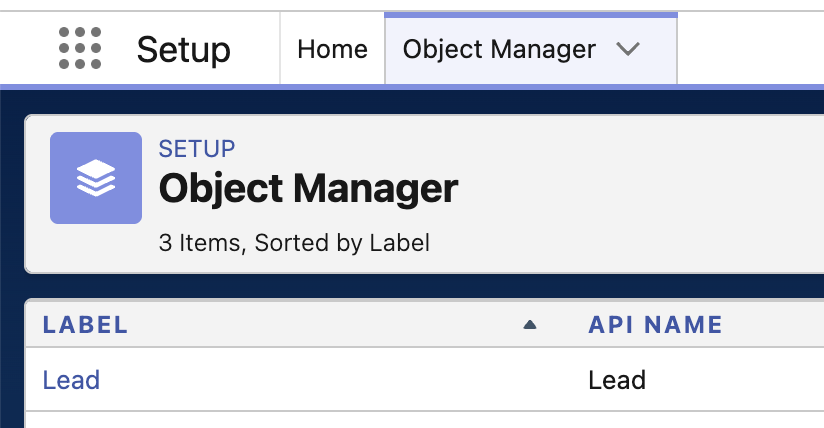Click the SETUP breadcrumb label
824x428 pixels.
197,149
